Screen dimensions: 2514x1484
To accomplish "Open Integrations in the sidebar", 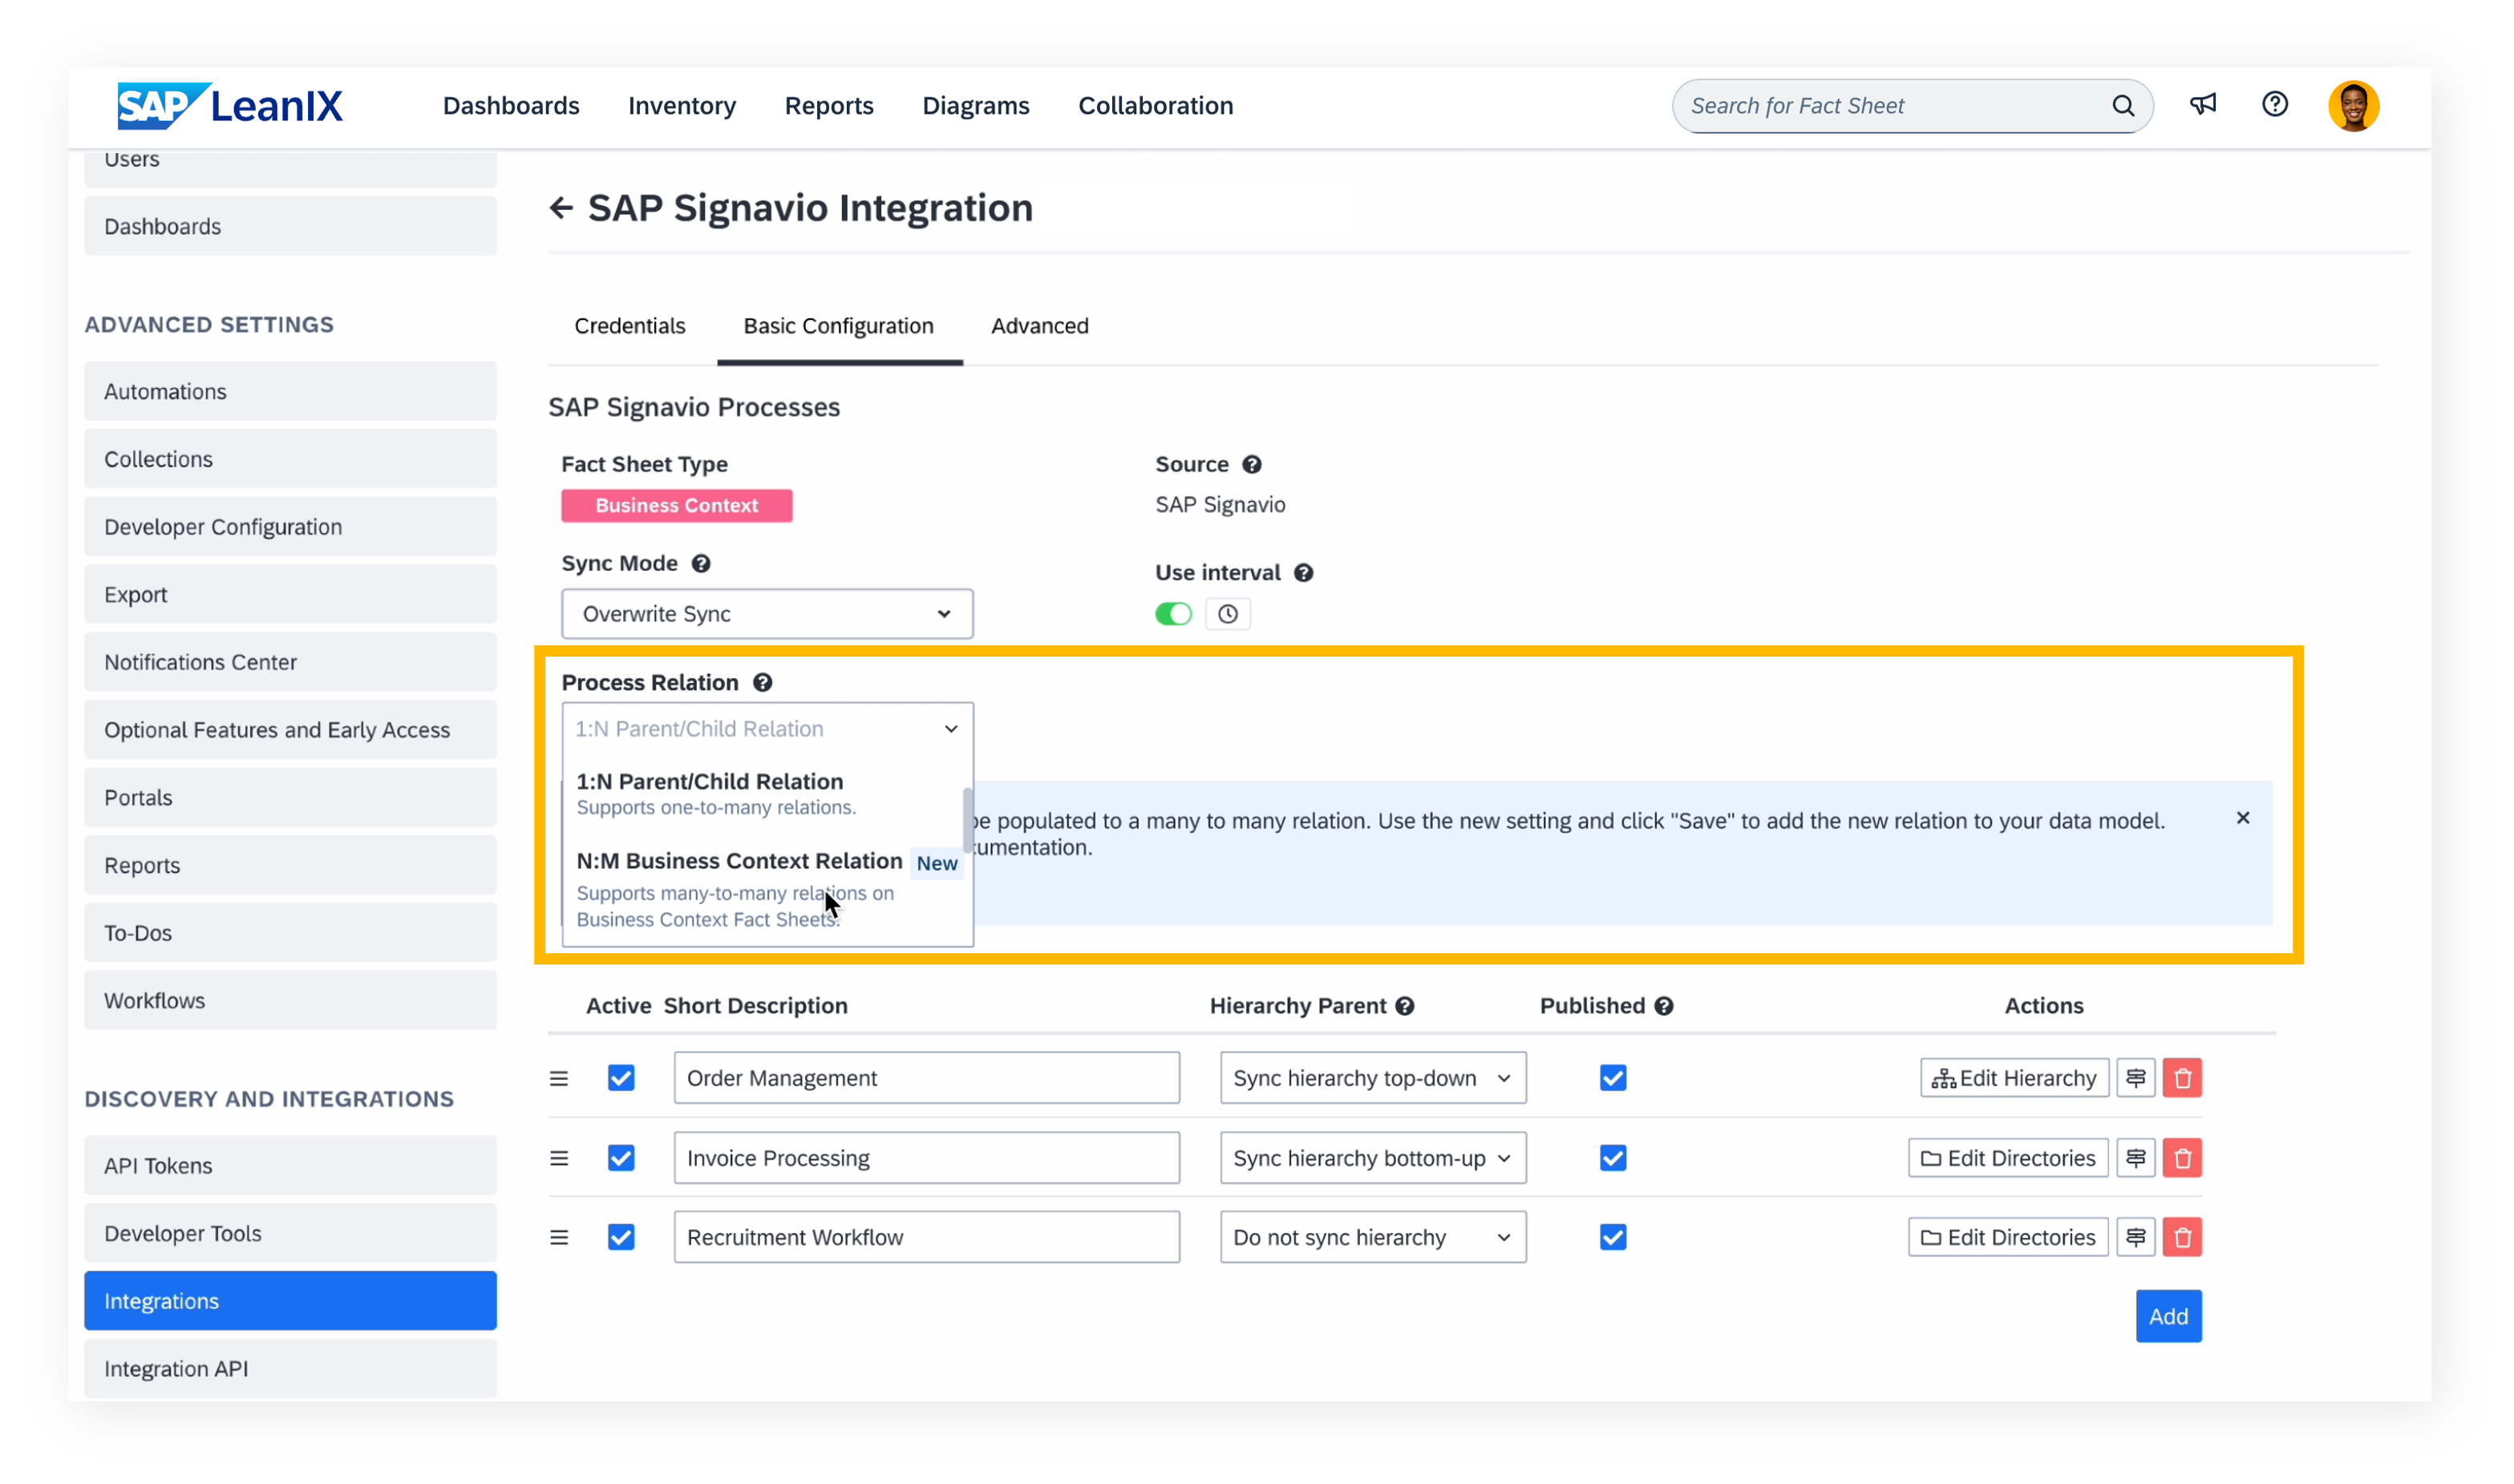I will click(290, 1301).
